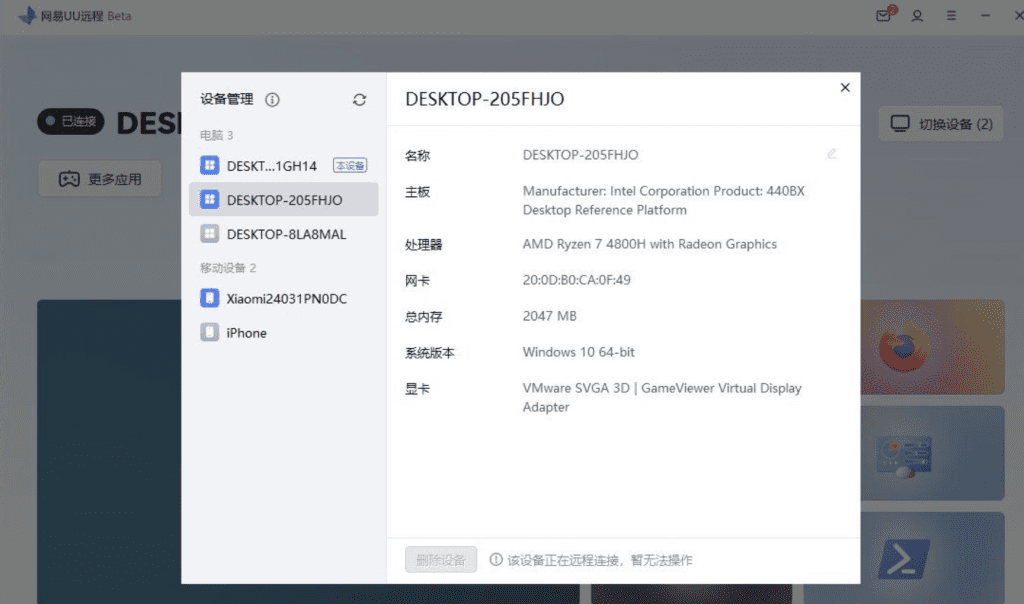Click the phone icon beside iPhone
Viewport: 1024px width, 604px height.
[210, 332]
